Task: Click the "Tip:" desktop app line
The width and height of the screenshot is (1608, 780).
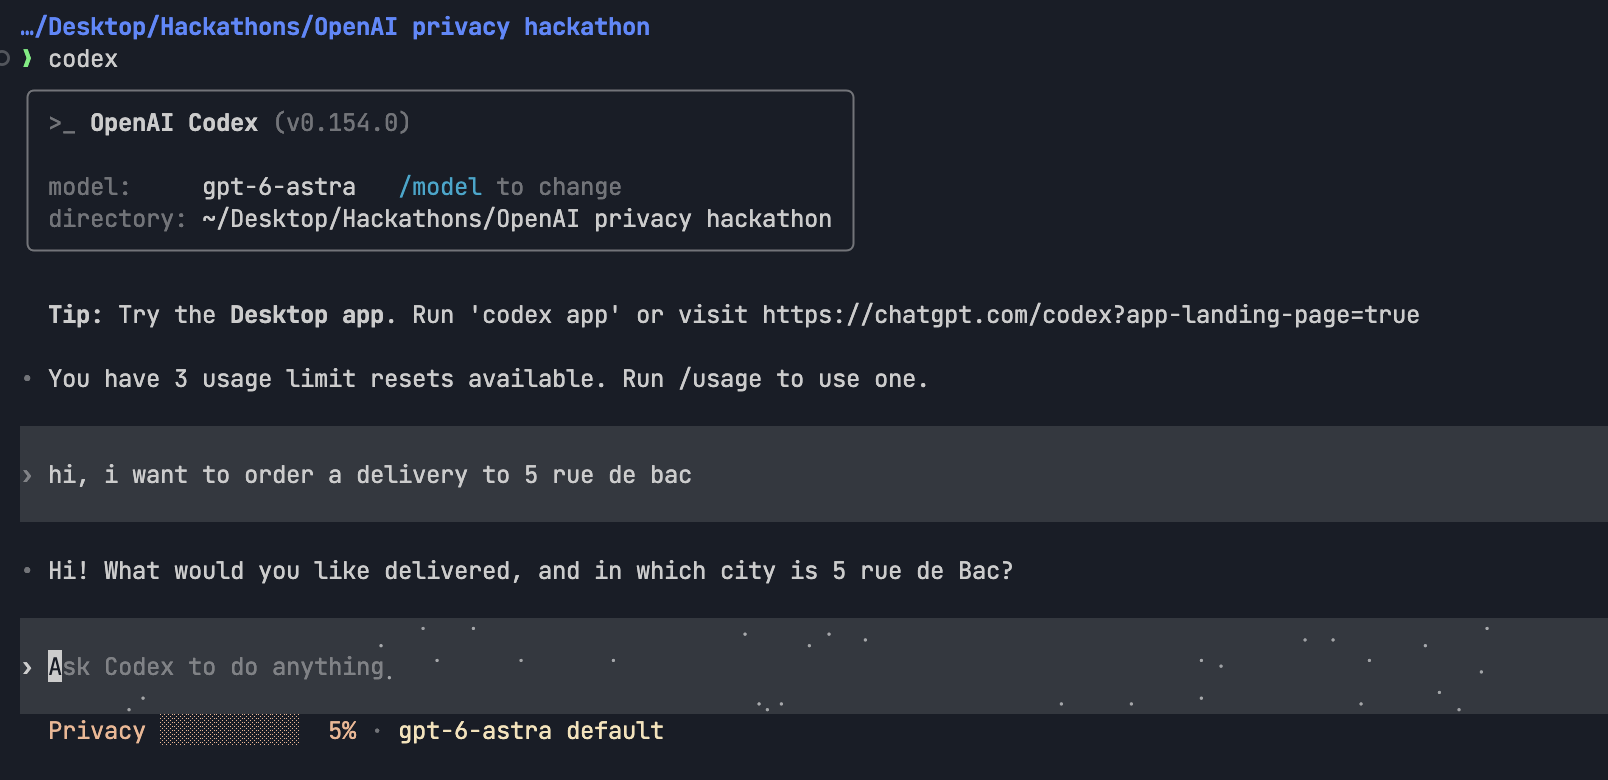Action: [734, 315]
